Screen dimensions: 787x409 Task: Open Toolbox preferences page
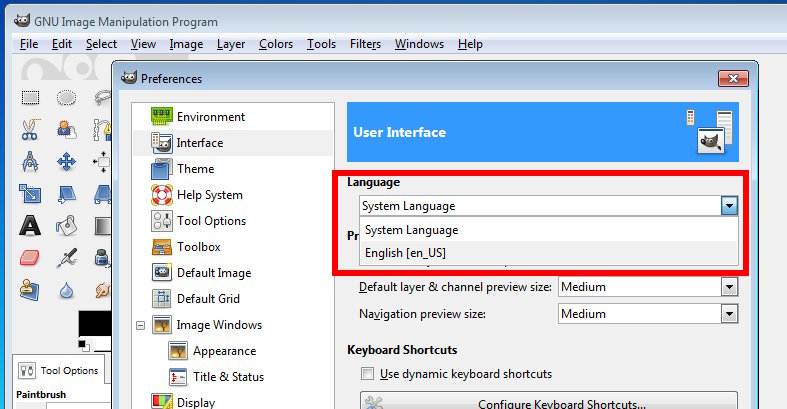pyautogui.click(x=199, y=247)
